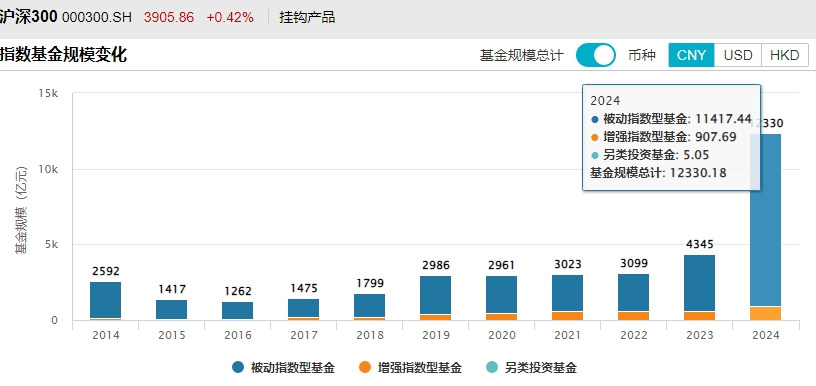Click the 指数基金规模变化 section title
This screenshot has height=386, width=816.
63,54
